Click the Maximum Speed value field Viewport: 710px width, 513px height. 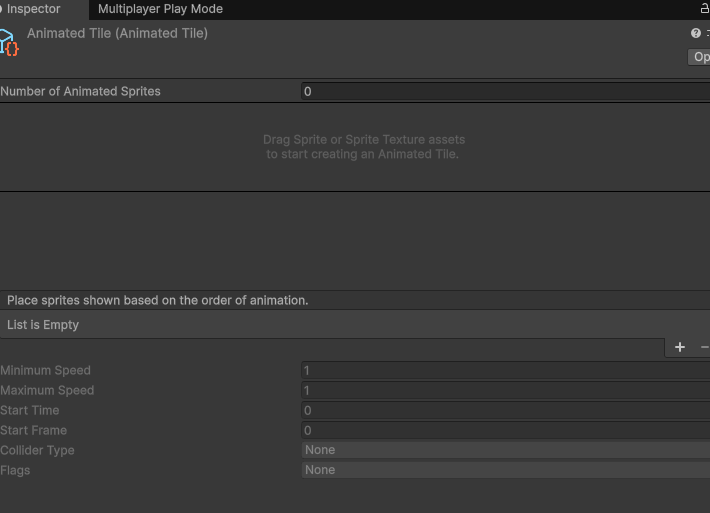pos(505,390)
